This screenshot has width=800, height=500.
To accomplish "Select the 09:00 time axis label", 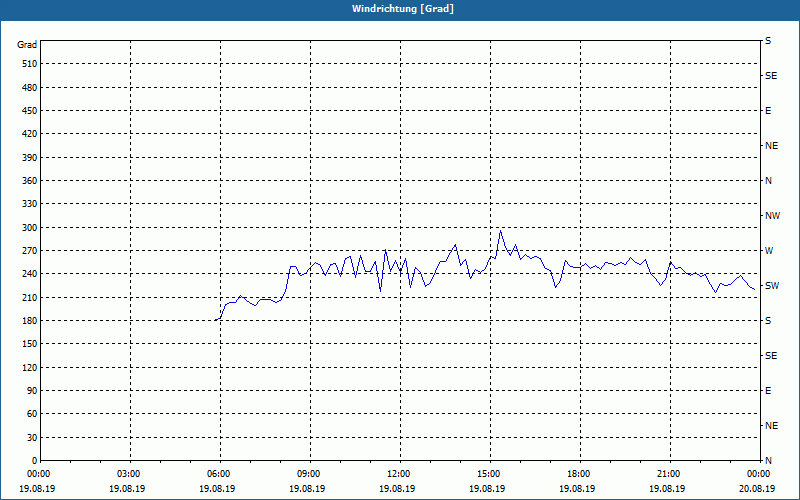I will pyautogui.click(x=308, y=474).
